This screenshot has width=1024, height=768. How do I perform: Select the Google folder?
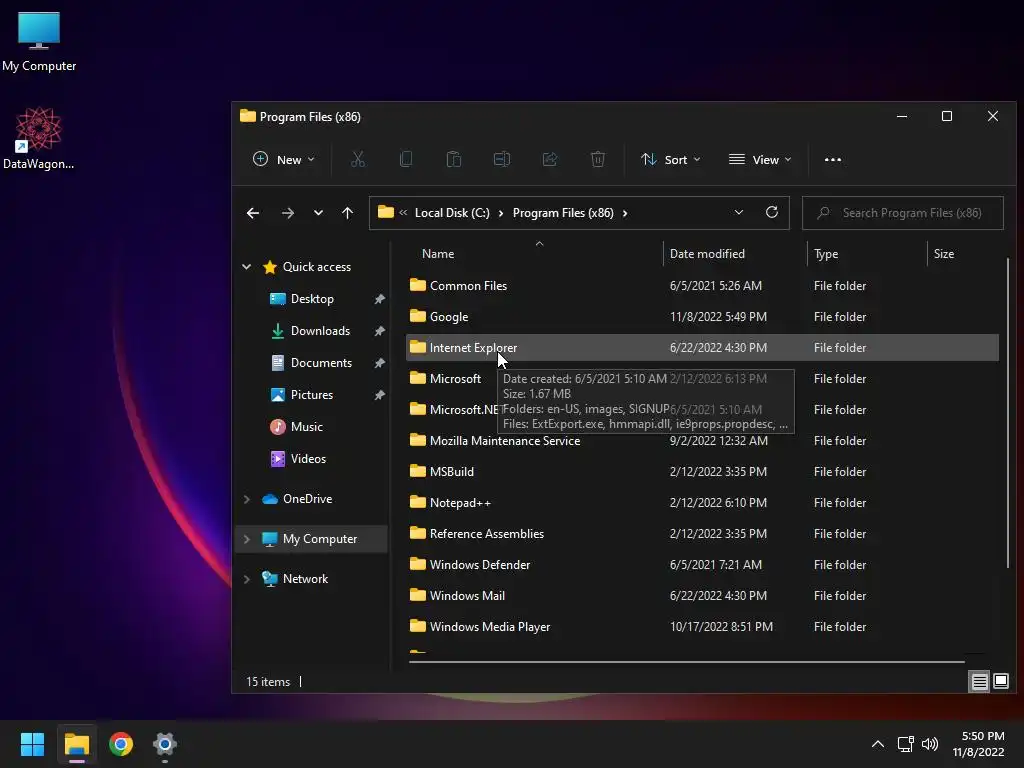pos(702,317)
